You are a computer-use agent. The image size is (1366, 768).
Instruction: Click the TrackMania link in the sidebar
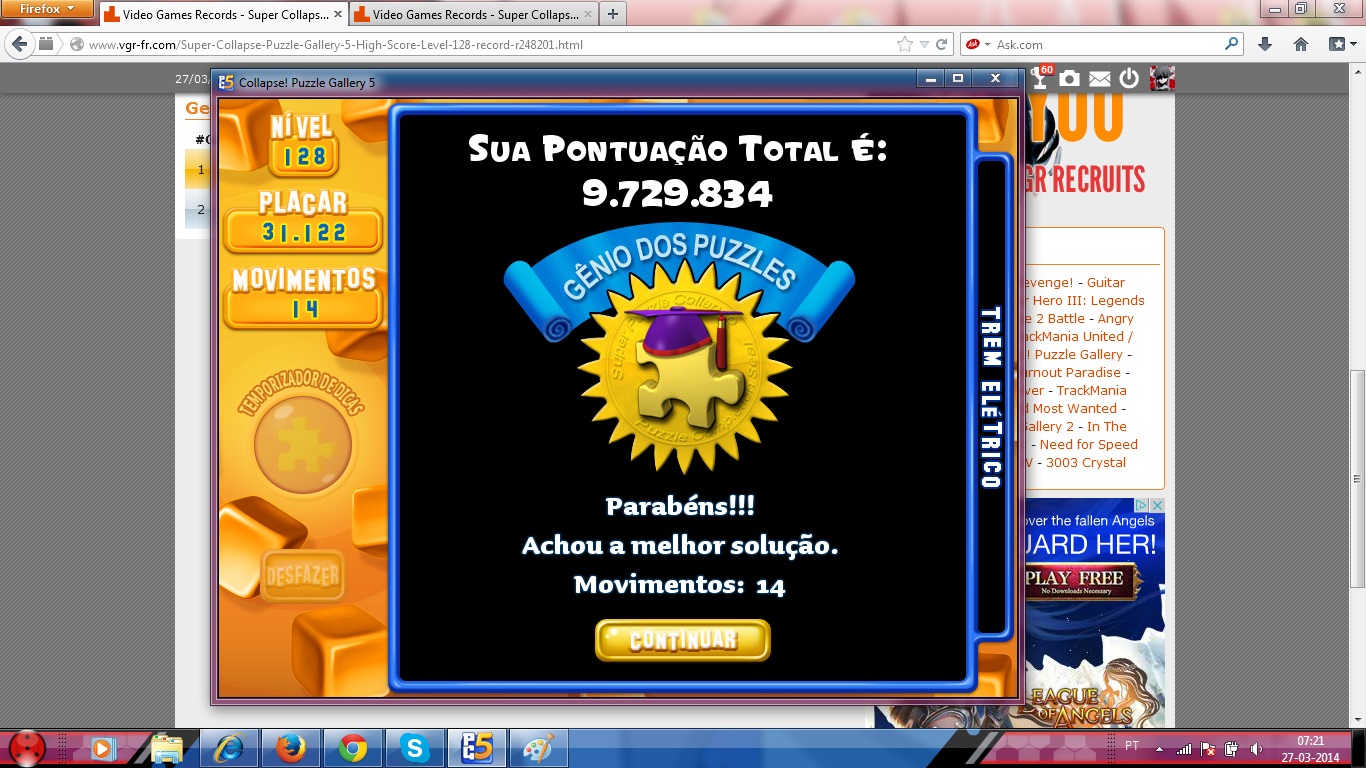point(1091,390)
